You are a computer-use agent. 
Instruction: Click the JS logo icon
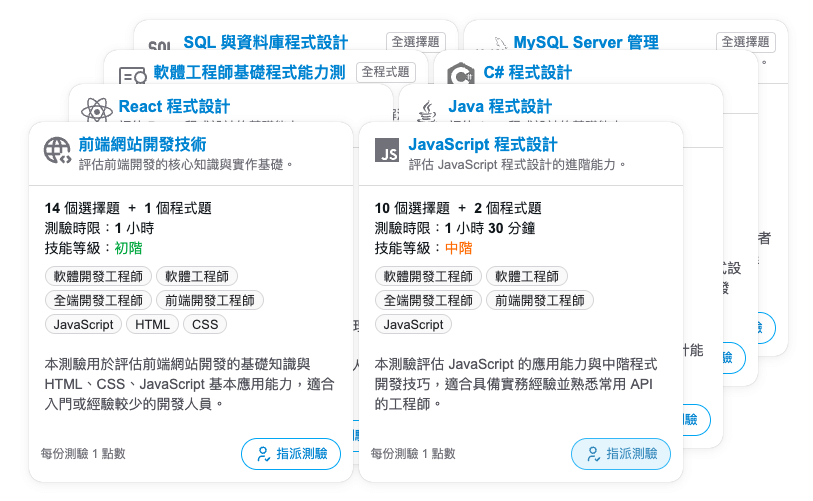387,151
